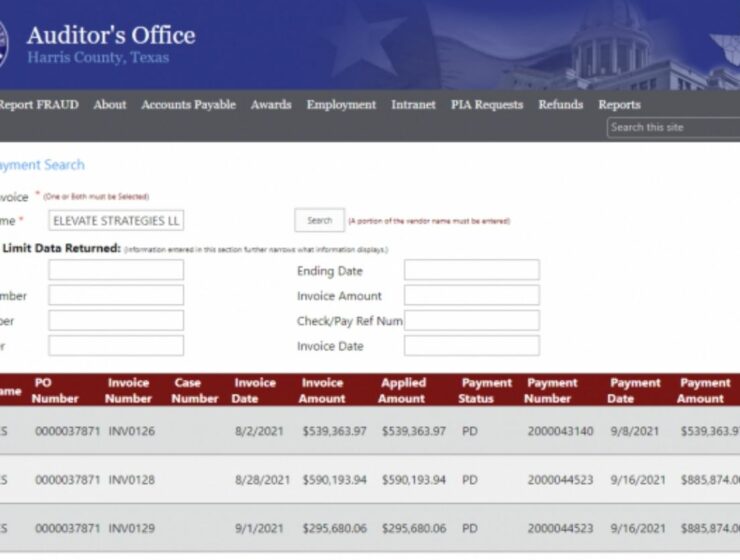
Task: Click the Intranet navigation link
Action: point(413,105)
